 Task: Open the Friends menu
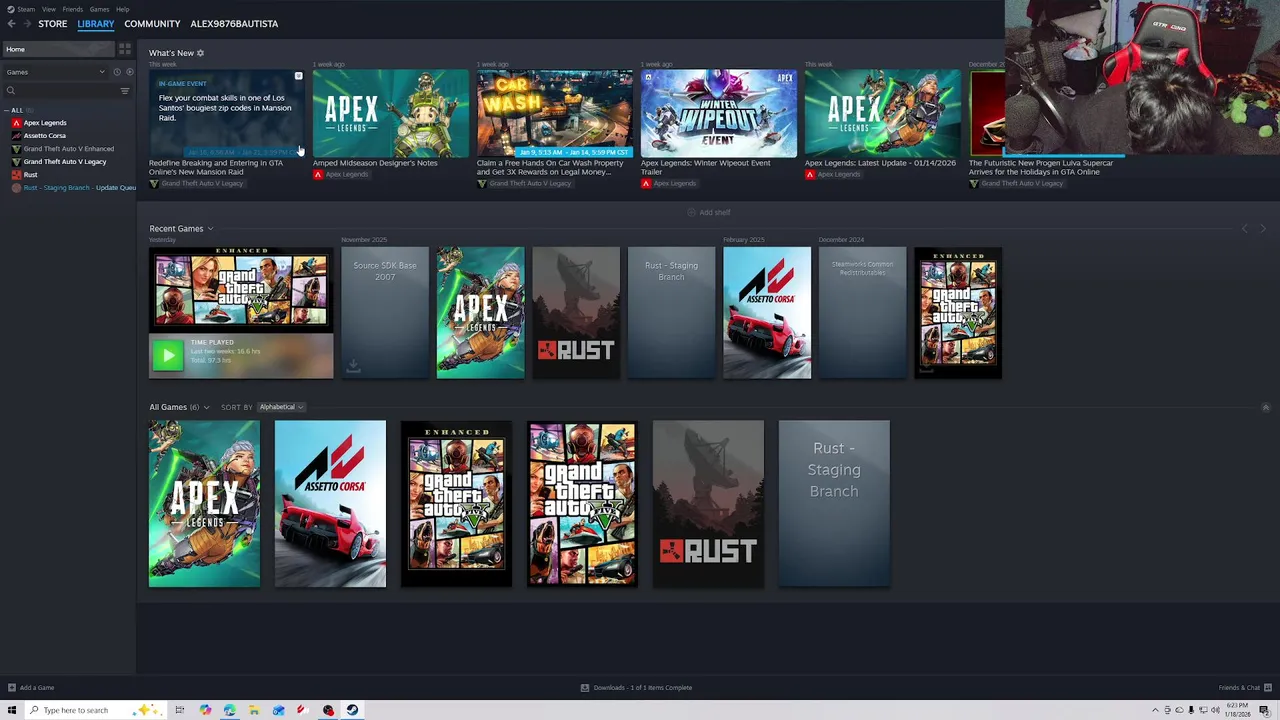(72, 9)
